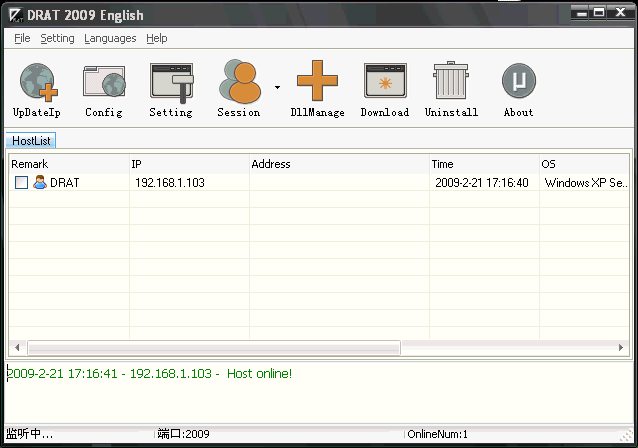638x448 pixels.
Task: Open the File menu
Action: 22,38
